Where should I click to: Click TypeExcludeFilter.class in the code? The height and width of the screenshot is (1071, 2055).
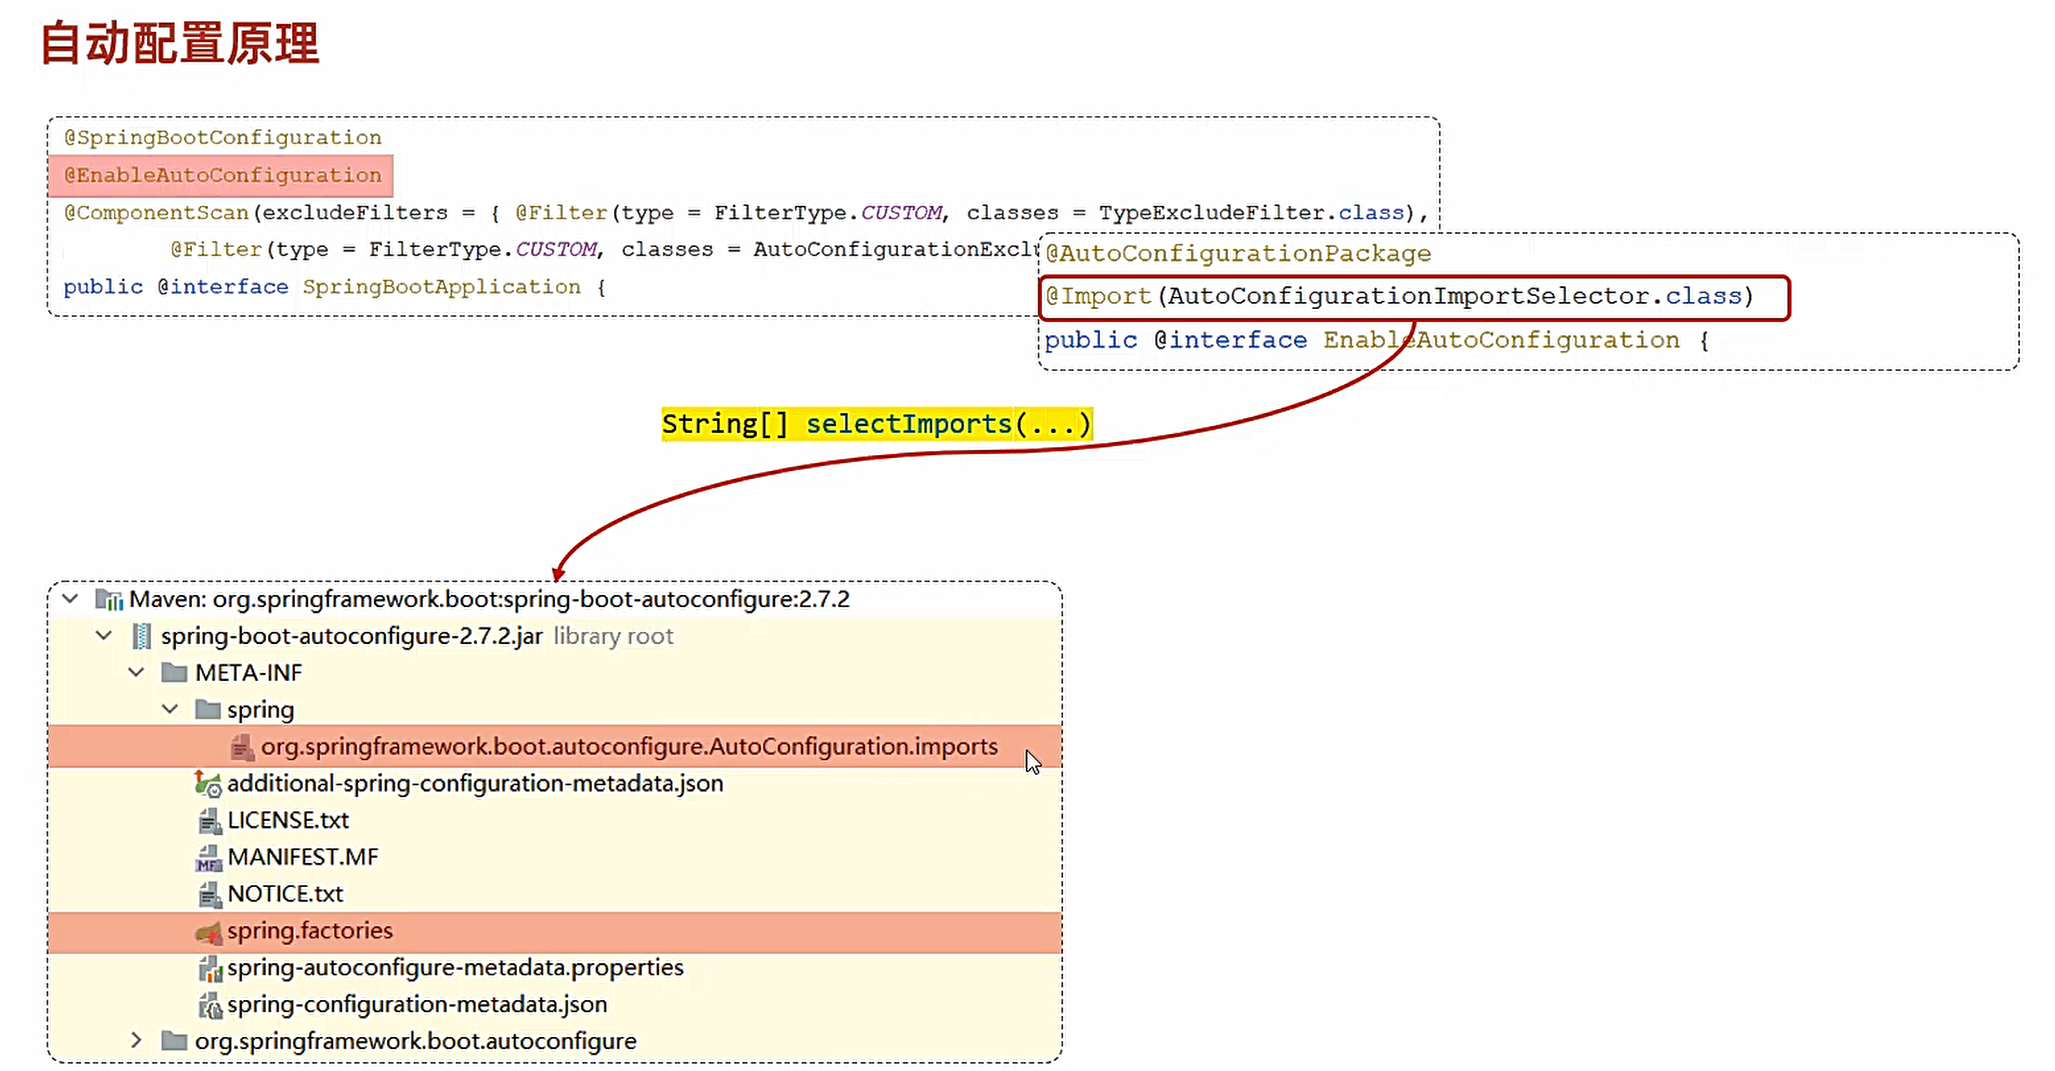[x=1251, y=212]
